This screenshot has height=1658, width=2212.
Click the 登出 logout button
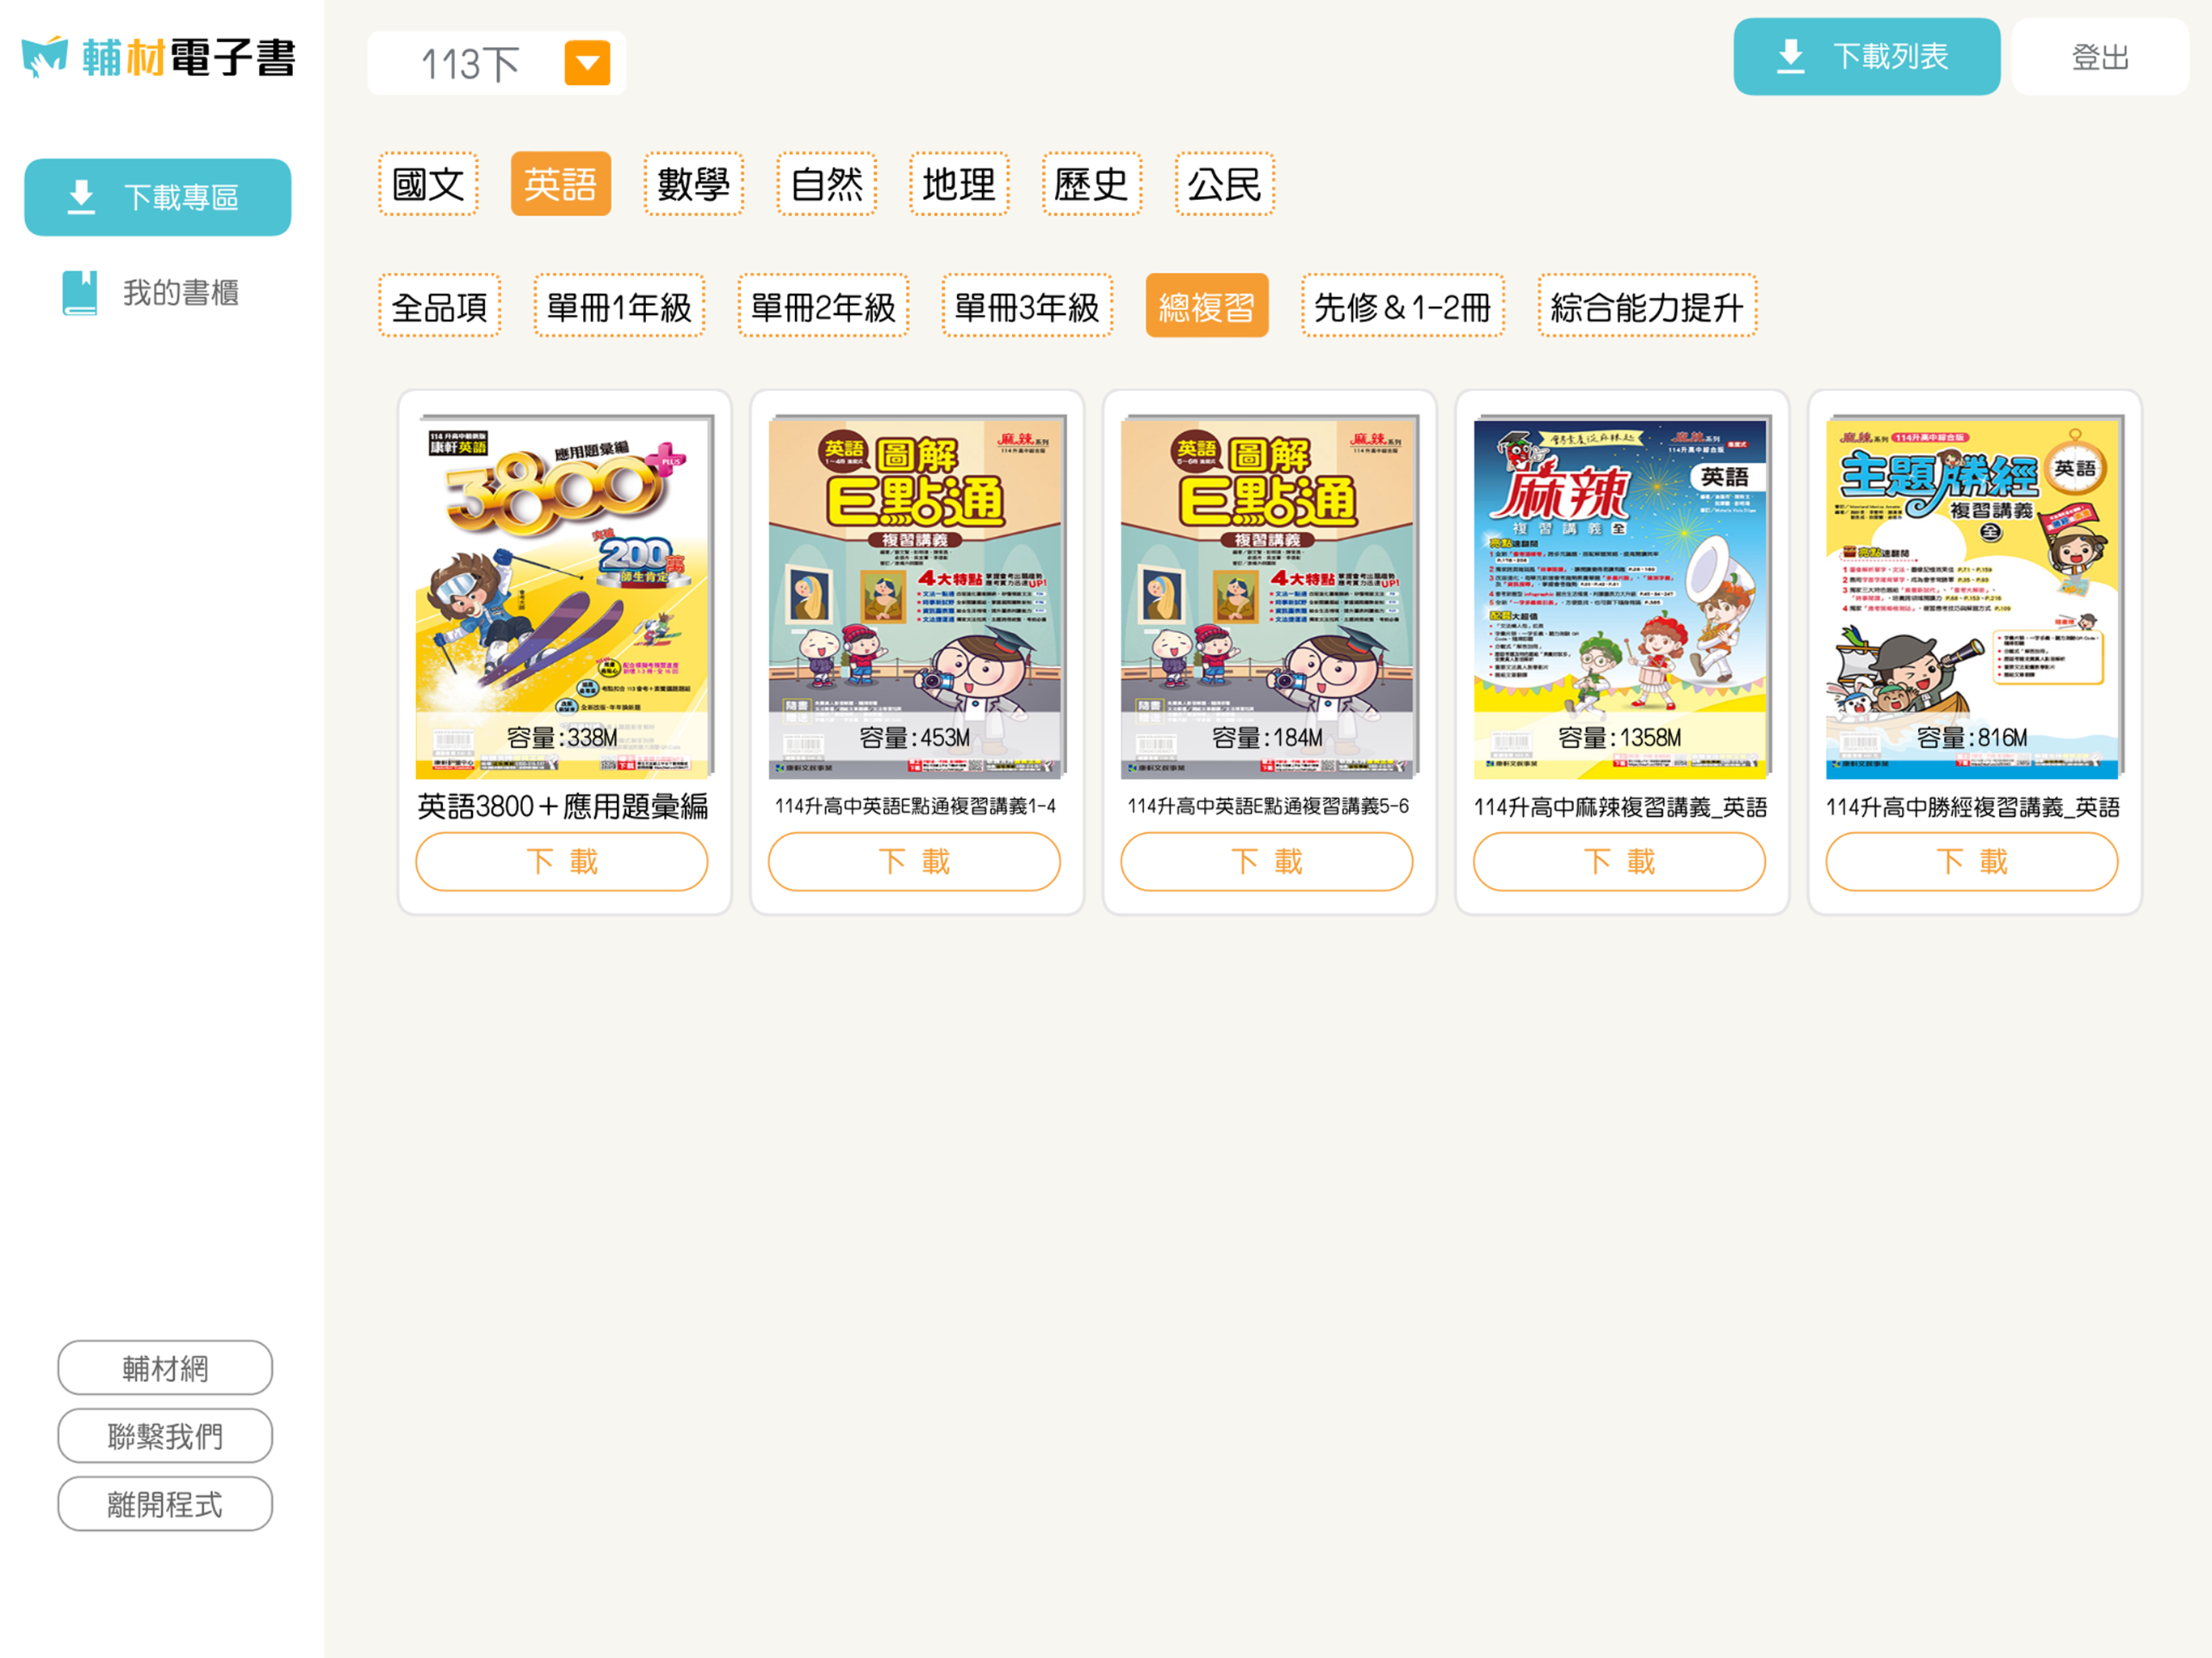click(2100, 57)
